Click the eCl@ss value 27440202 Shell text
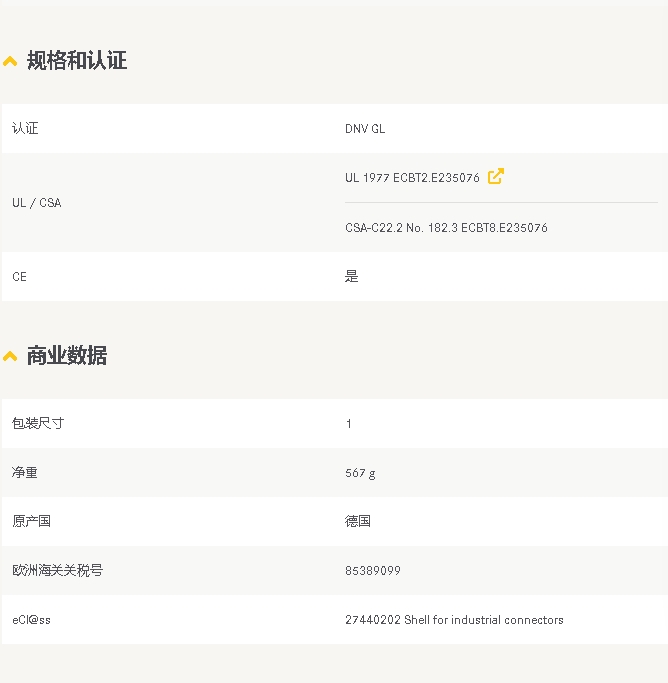668x683 pixels. [x=454, y=620]
